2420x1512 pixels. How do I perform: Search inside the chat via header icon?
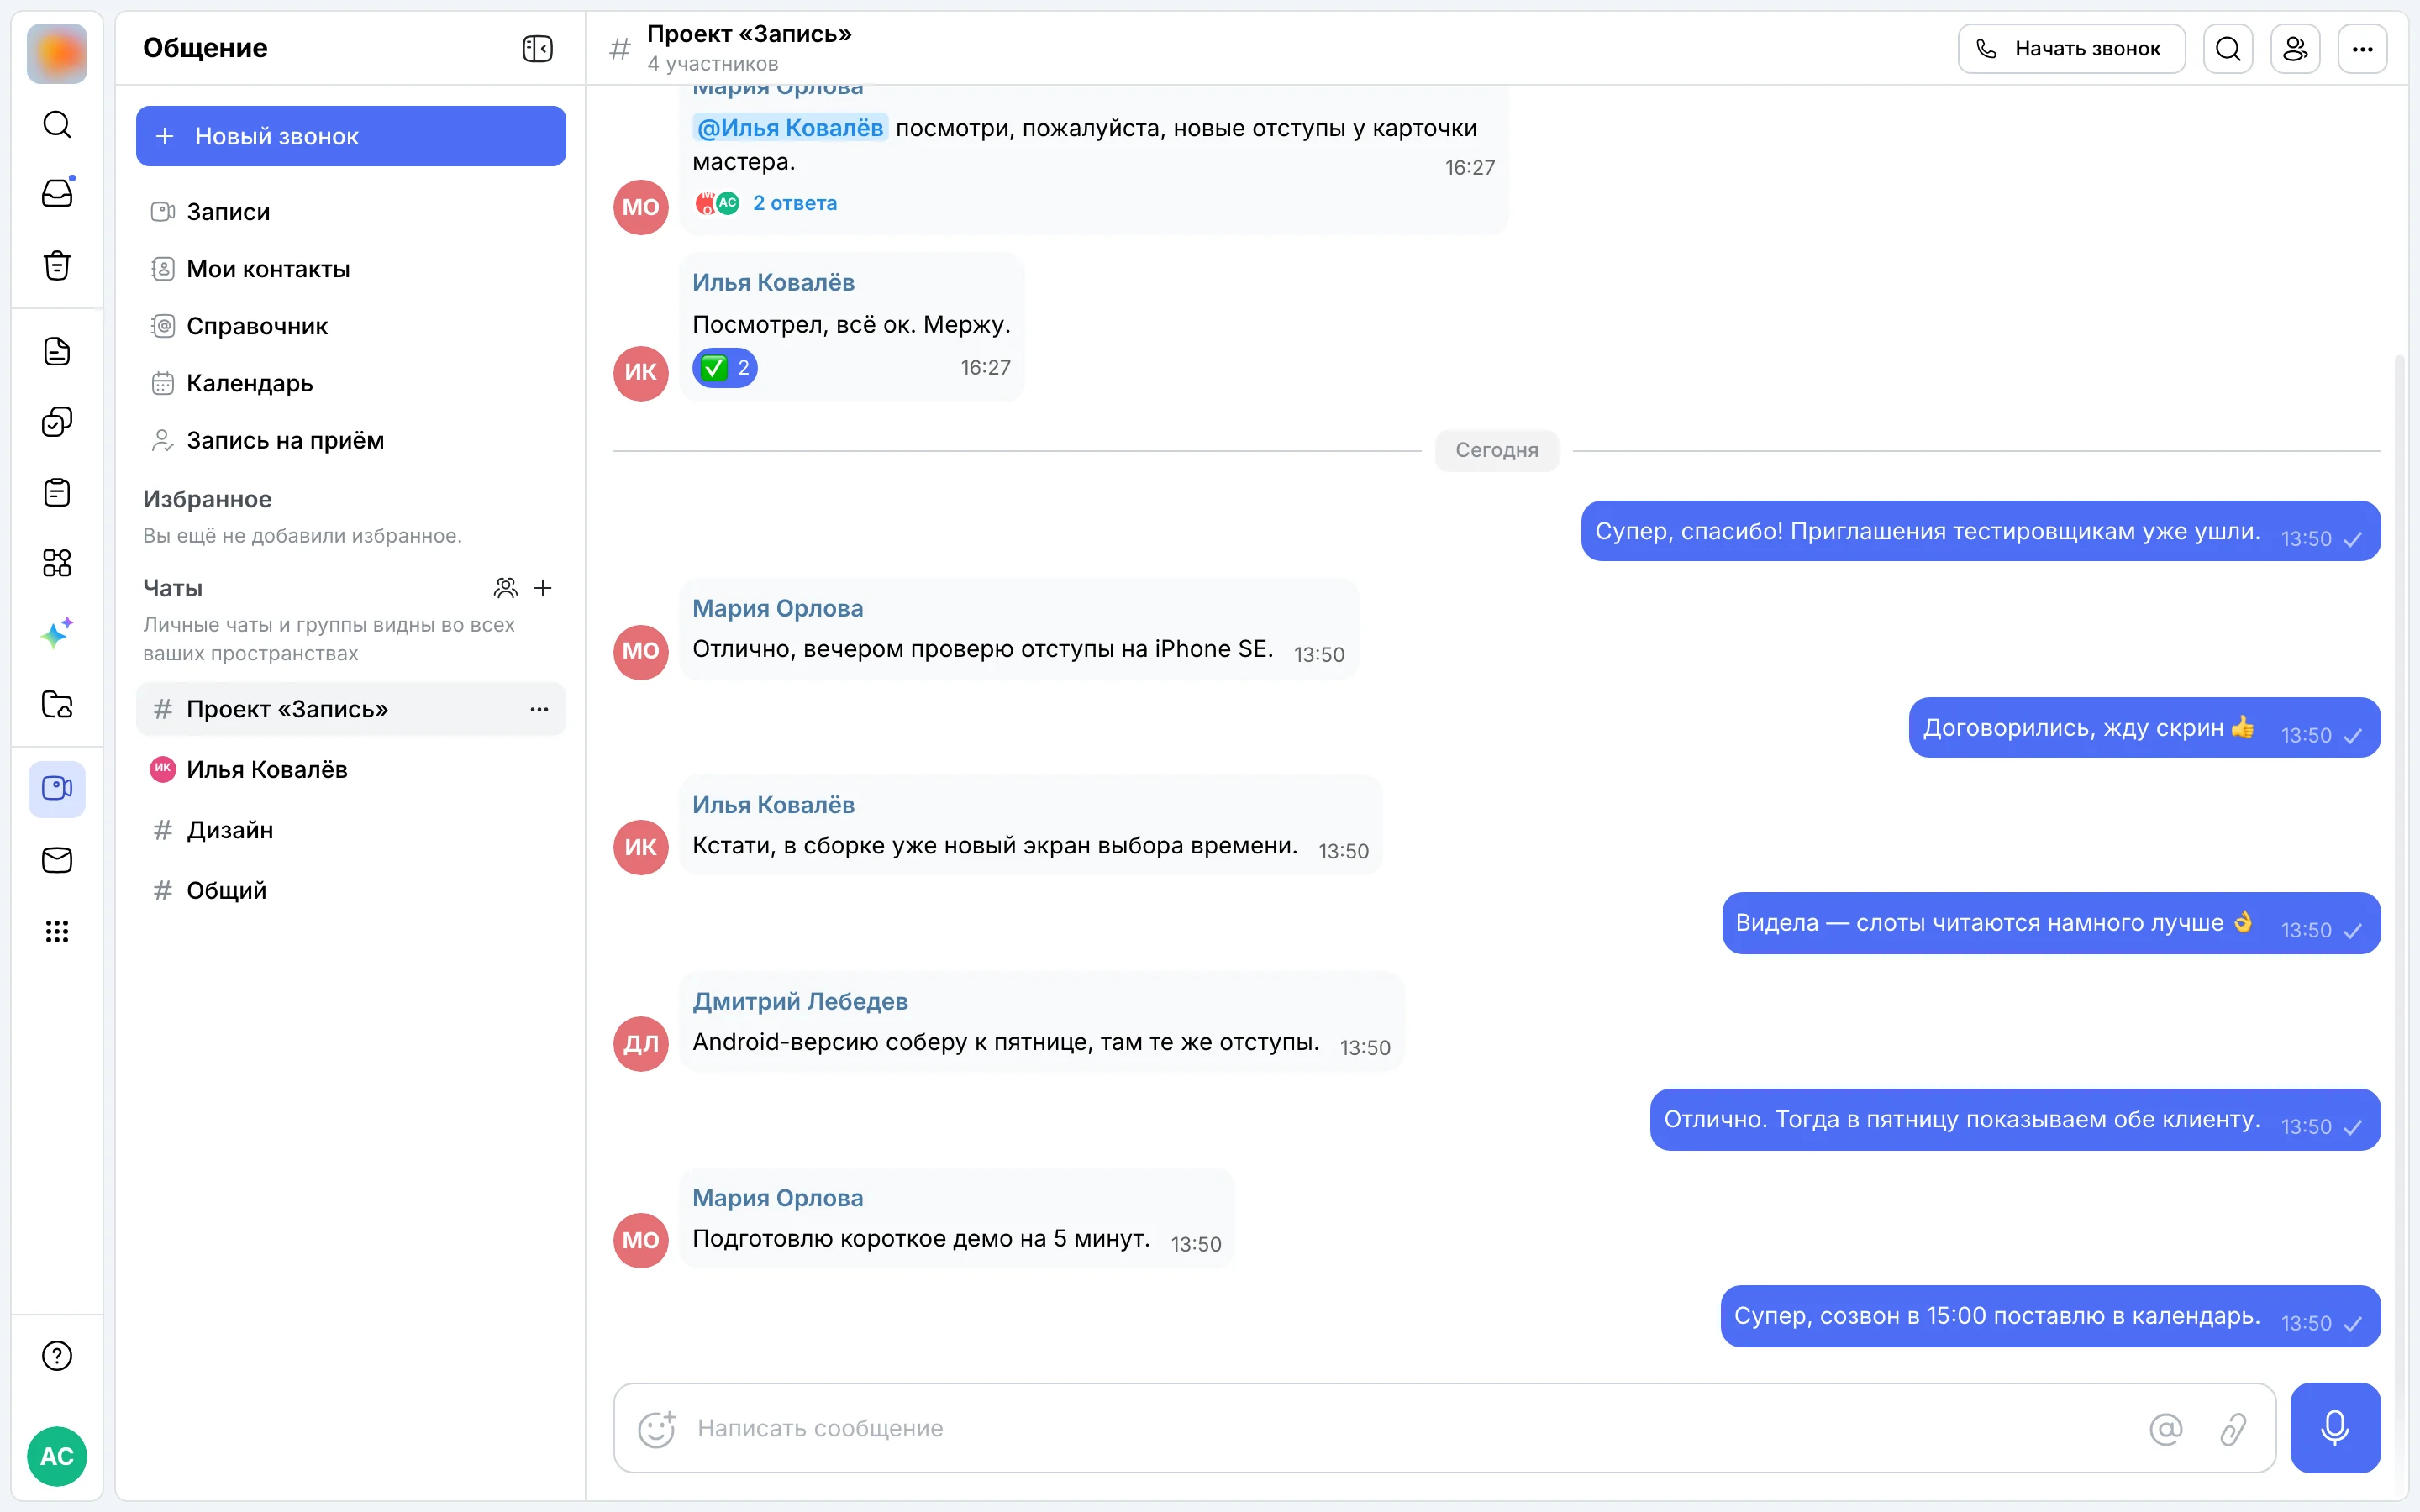[2228, 48]
